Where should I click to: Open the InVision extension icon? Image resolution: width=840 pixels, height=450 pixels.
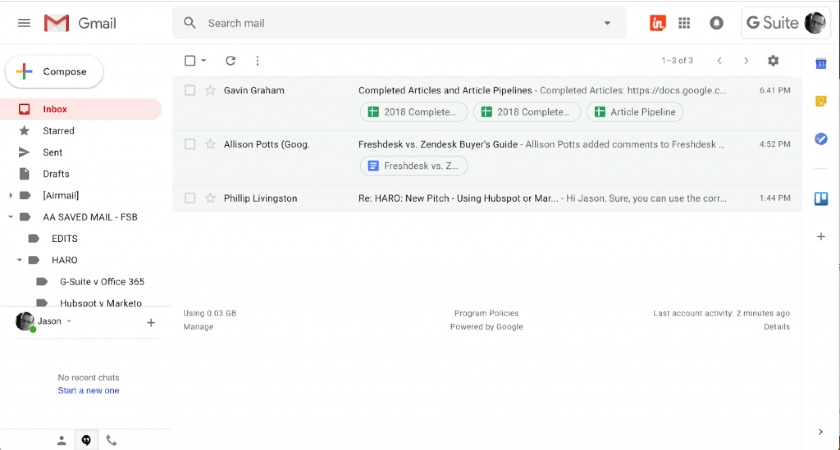click(658, 22)
